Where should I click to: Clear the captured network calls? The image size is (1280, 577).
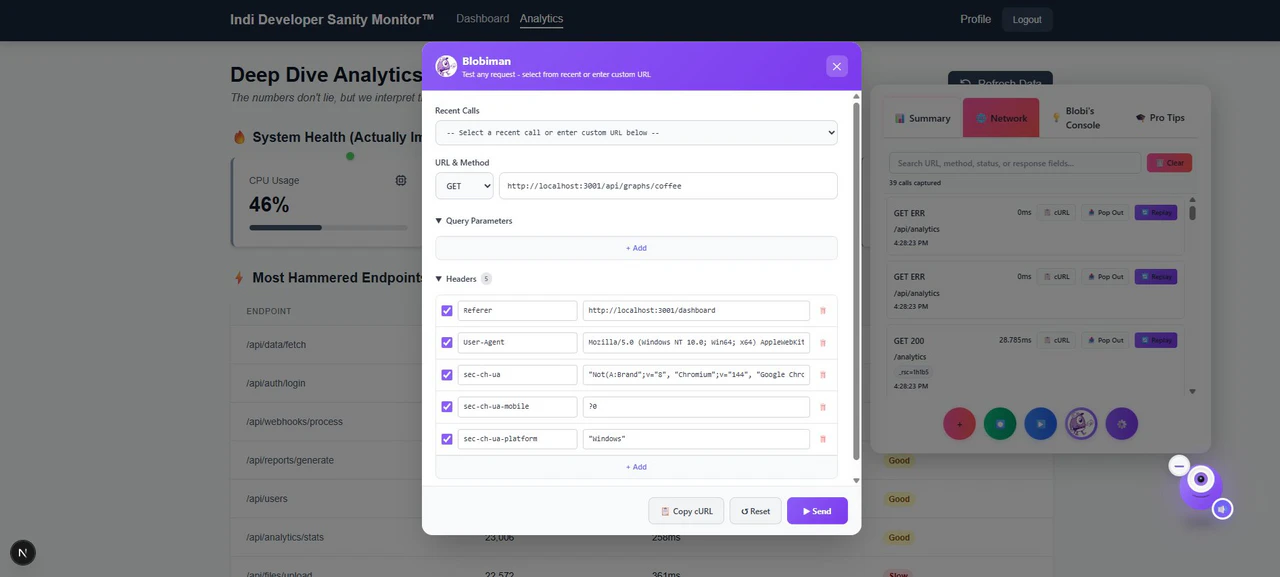click(x=1169, y=163)
